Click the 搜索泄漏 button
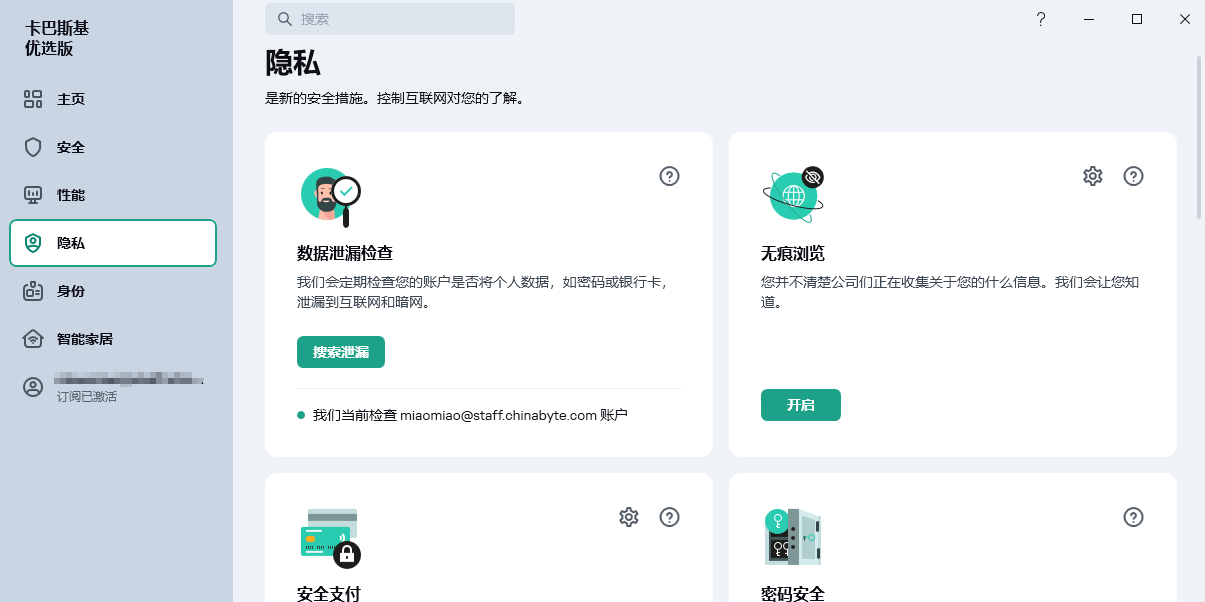Image resolution: width=1205 pixels, height=602 pixels. 341,352
